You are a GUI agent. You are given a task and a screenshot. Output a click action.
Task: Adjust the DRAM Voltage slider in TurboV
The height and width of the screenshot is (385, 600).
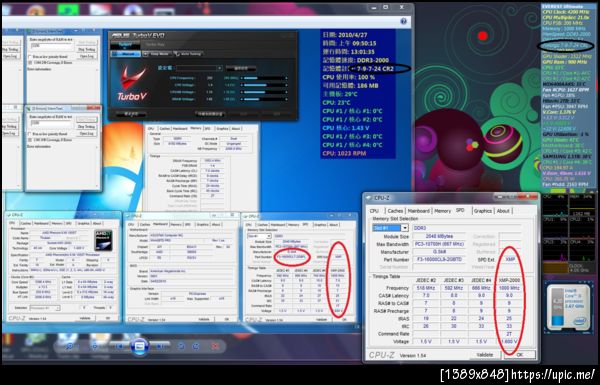264,99
